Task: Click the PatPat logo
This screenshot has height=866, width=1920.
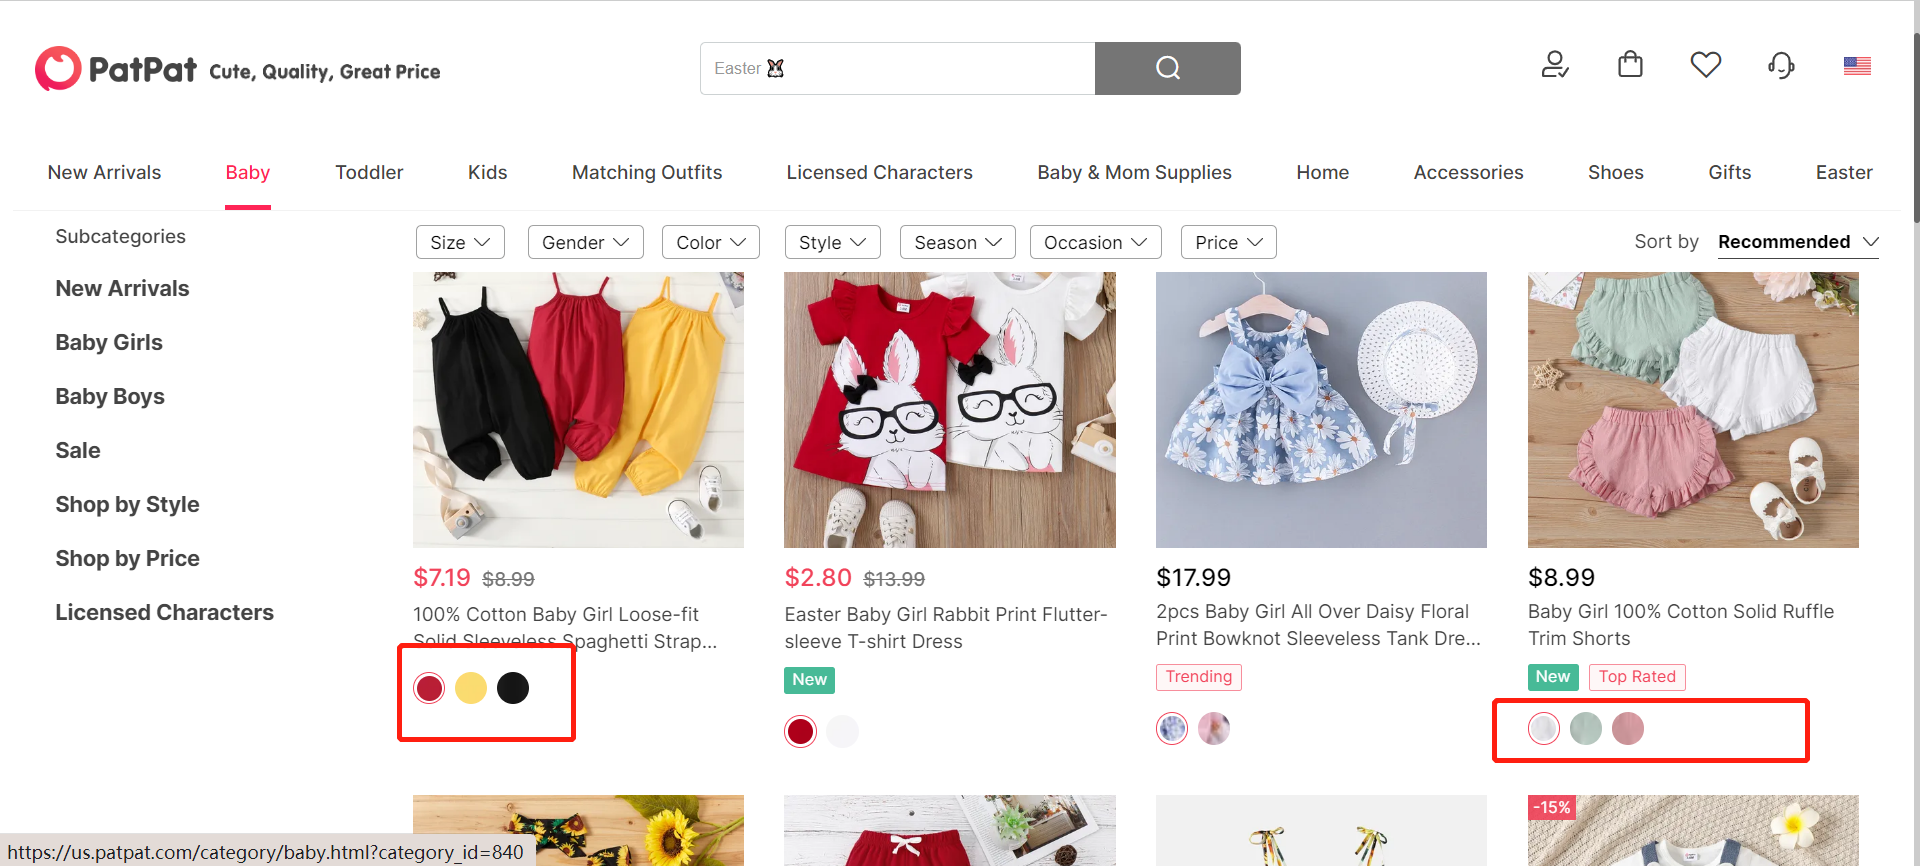Action: [x=116, y=68]
